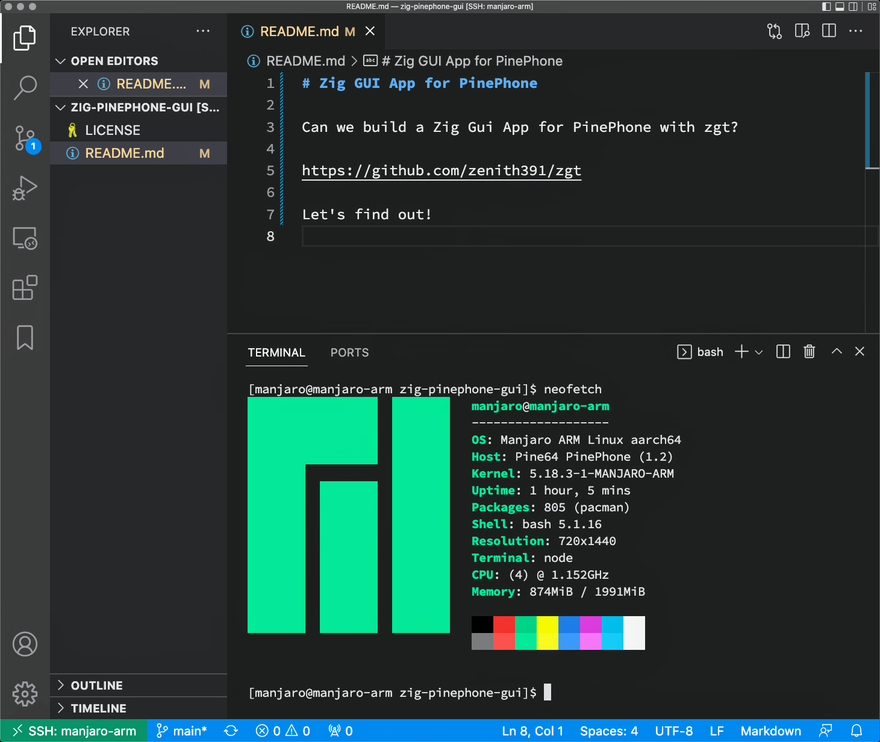Switch to the Ports tab
This screenshot has width=880, height=742.
pyautogui.click(x=349, y=352)
